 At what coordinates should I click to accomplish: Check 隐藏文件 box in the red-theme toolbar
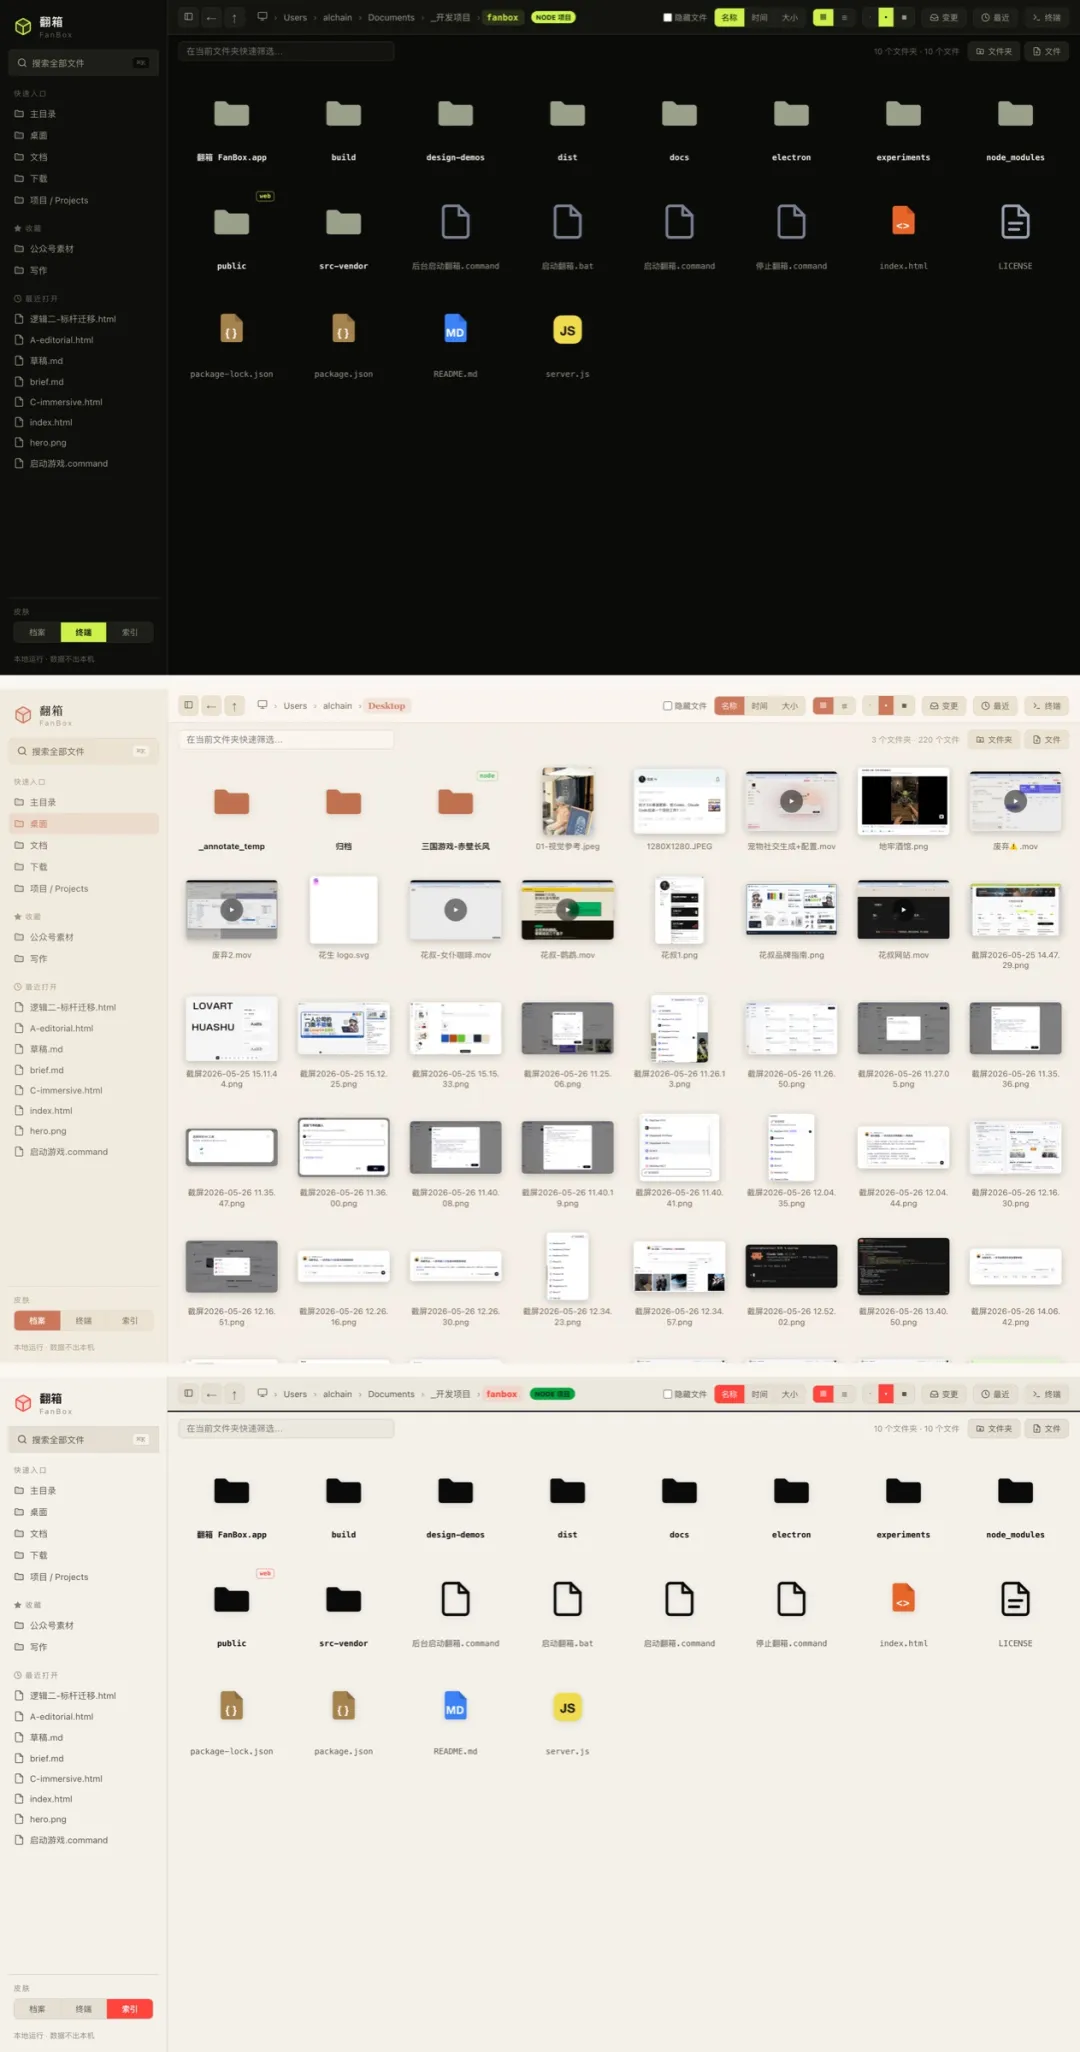tap(667, 1394)
